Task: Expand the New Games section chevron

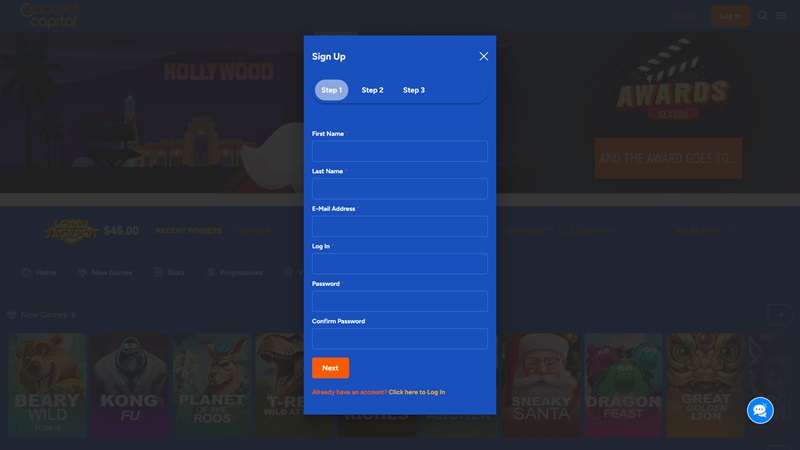Action: click(x=73, y=315)
